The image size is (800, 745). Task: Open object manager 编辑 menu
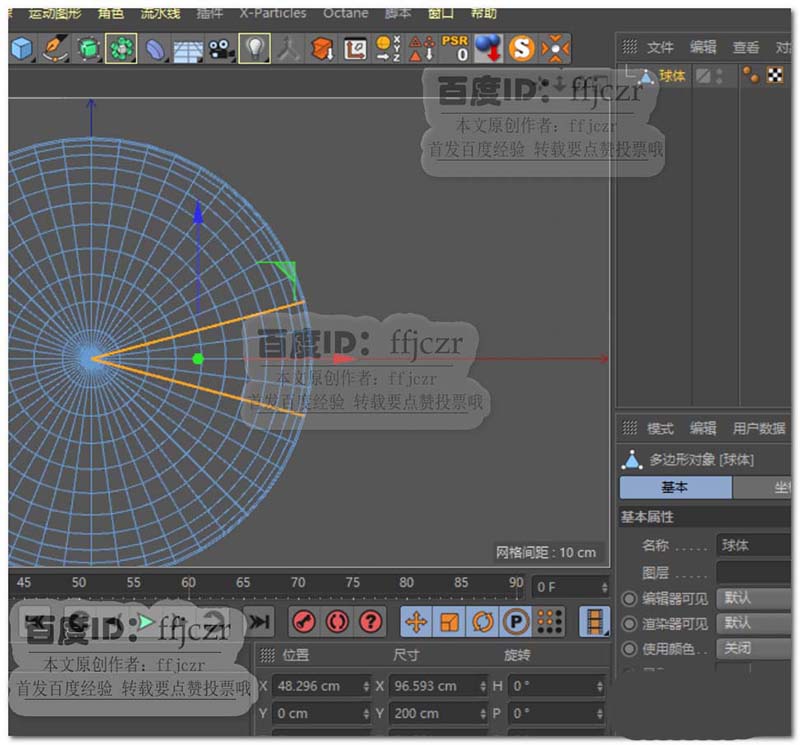pyautogui.click(x=703, y=48)
